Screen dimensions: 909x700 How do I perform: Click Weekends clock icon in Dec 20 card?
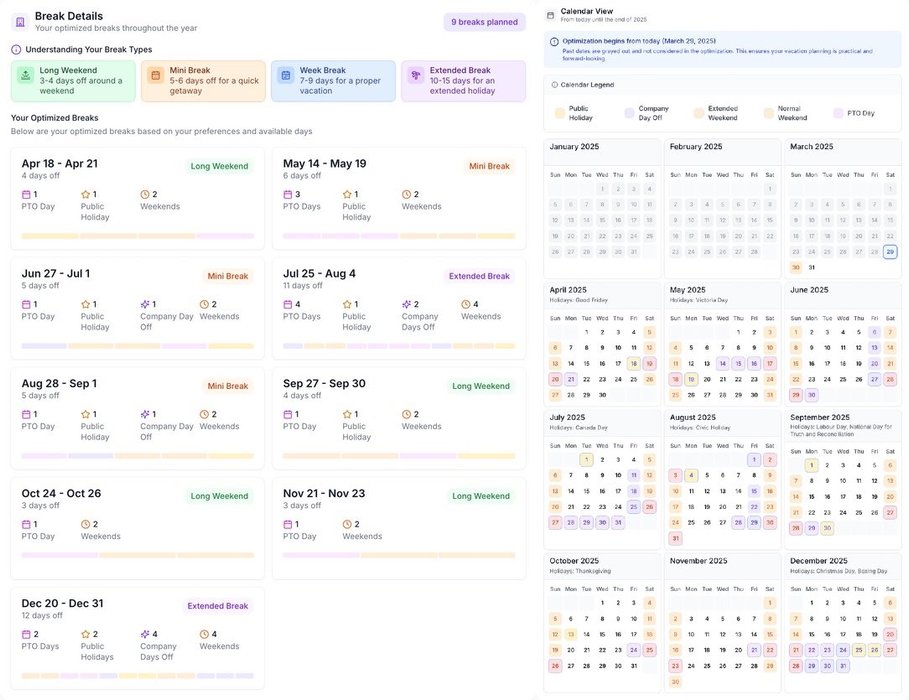[204, 634]
